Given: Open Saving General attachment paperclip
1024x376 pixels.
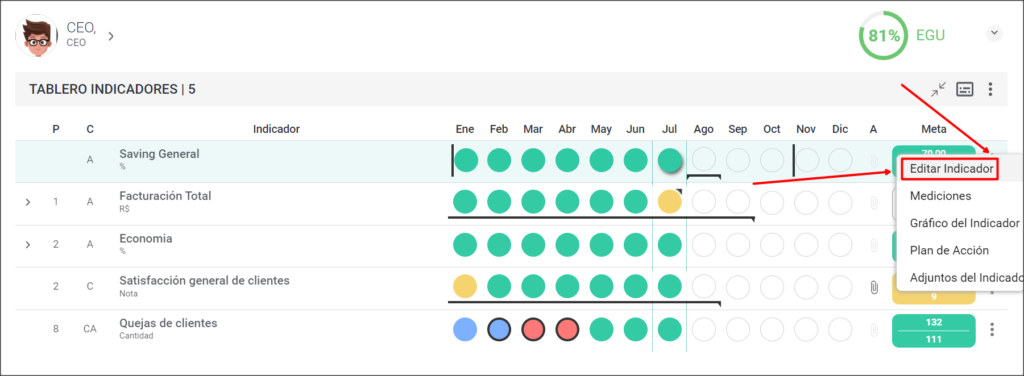Looking at the screenshot, I should tap(874, 160).
